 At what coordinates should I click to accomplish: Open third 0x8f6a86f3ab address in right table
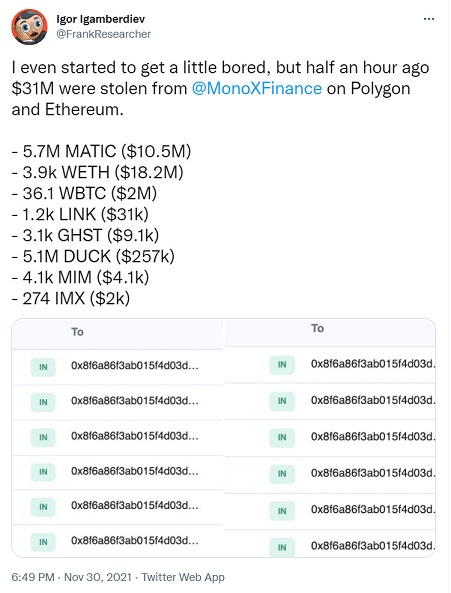[x=373, y=436]
